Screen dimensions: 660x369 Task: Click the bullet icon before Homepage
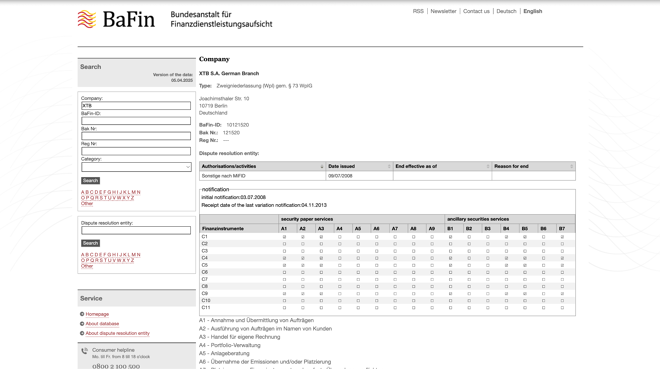tap(82, 314)
